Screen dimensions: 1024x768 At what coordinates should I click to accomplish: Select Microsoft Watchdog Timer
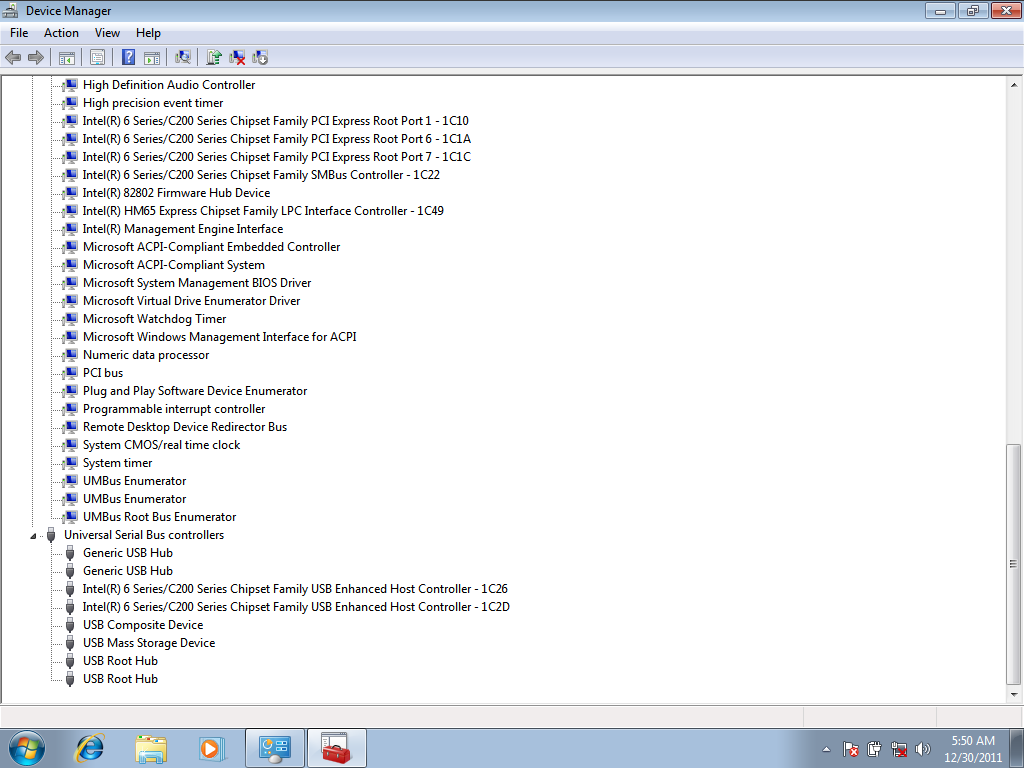(x=155, y=319)
